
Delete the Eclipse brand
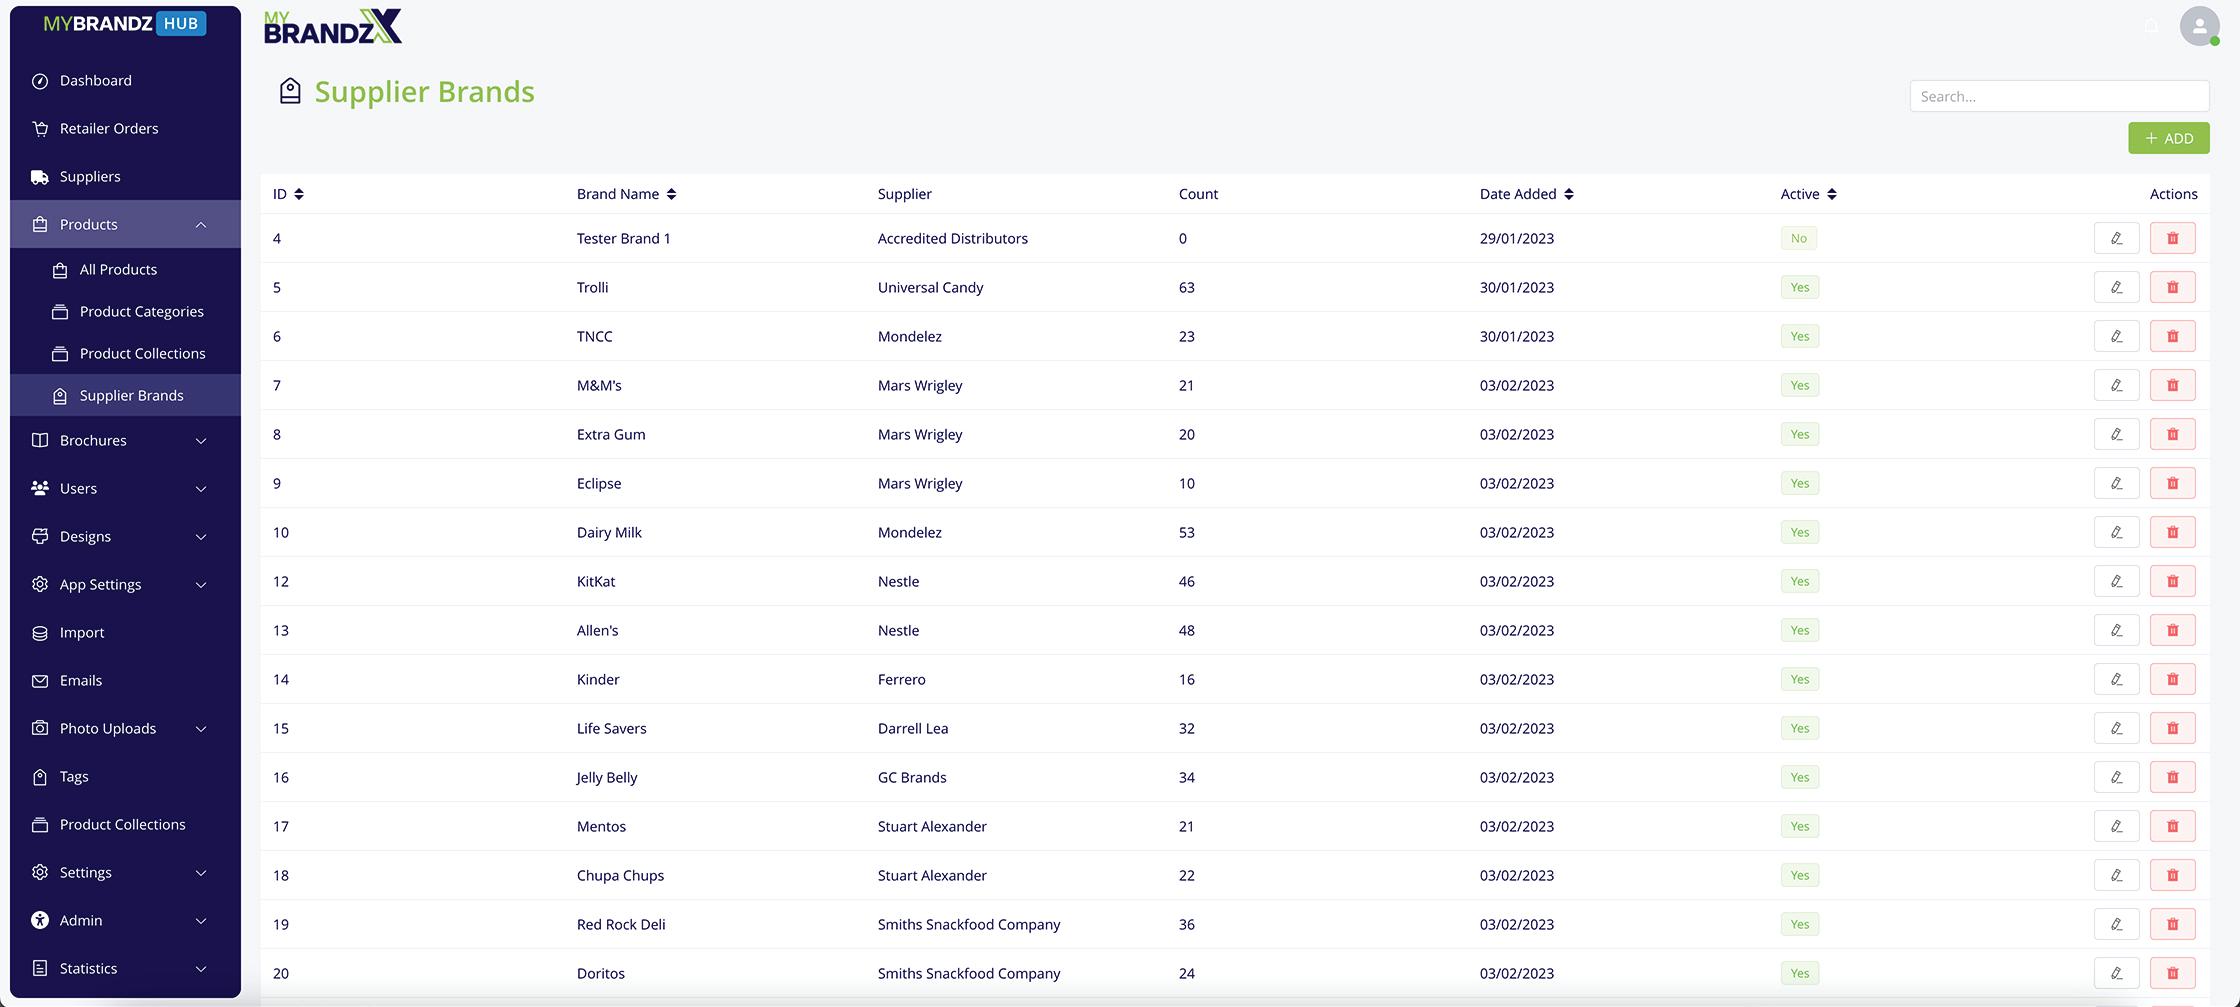tap(2172, 483)
